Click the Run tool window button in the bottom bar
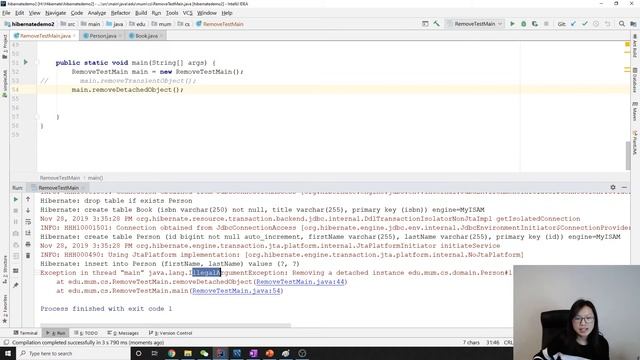Image resolution: width=640 pixels, height=360 pixels. 56,333
